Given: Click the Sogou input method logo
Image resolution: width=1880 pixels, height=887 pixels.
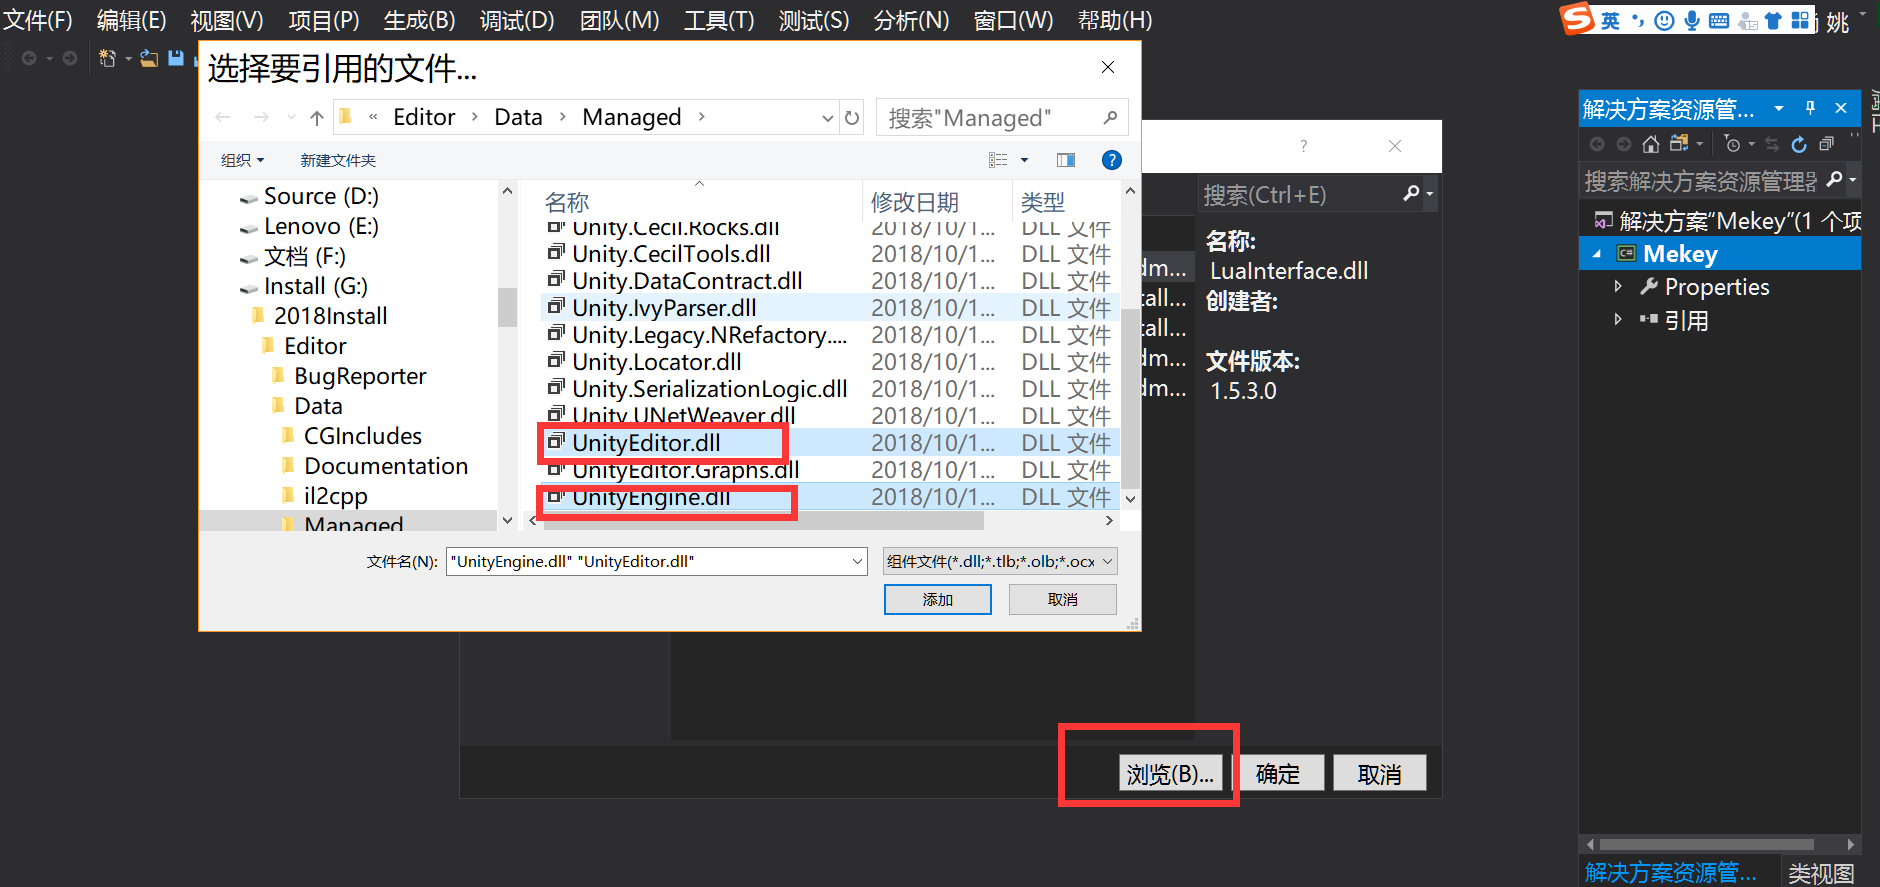Looking at the screenshot, I should 1578,18.
